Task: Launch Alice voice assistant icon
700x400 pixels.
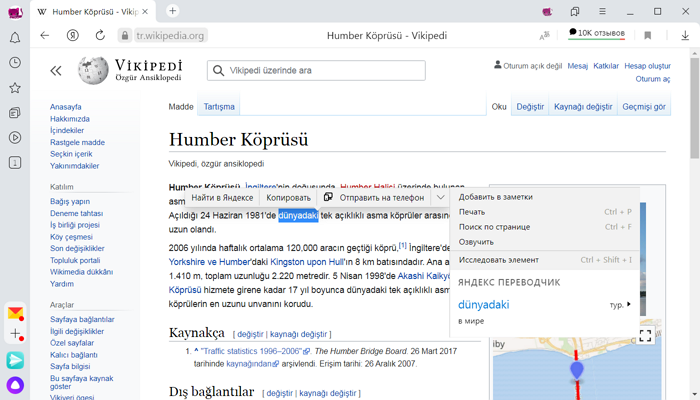Action: click(x=15, y=385)
